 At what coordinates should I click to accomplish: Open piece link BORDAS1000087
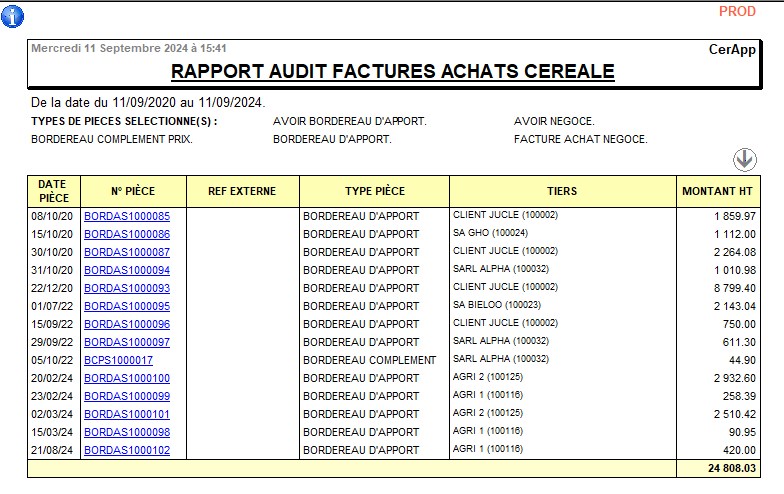click(x=127, y=252)
